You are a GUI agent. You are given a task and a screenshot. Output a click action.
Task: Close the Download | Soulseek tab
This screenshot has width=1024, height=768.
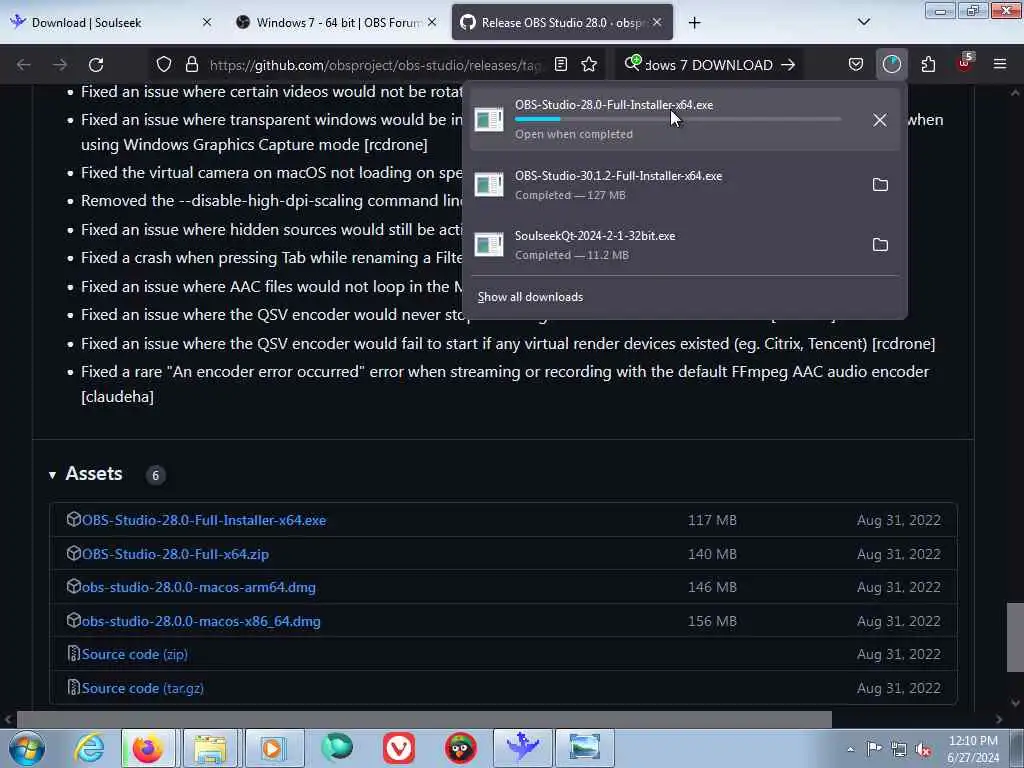207,23
